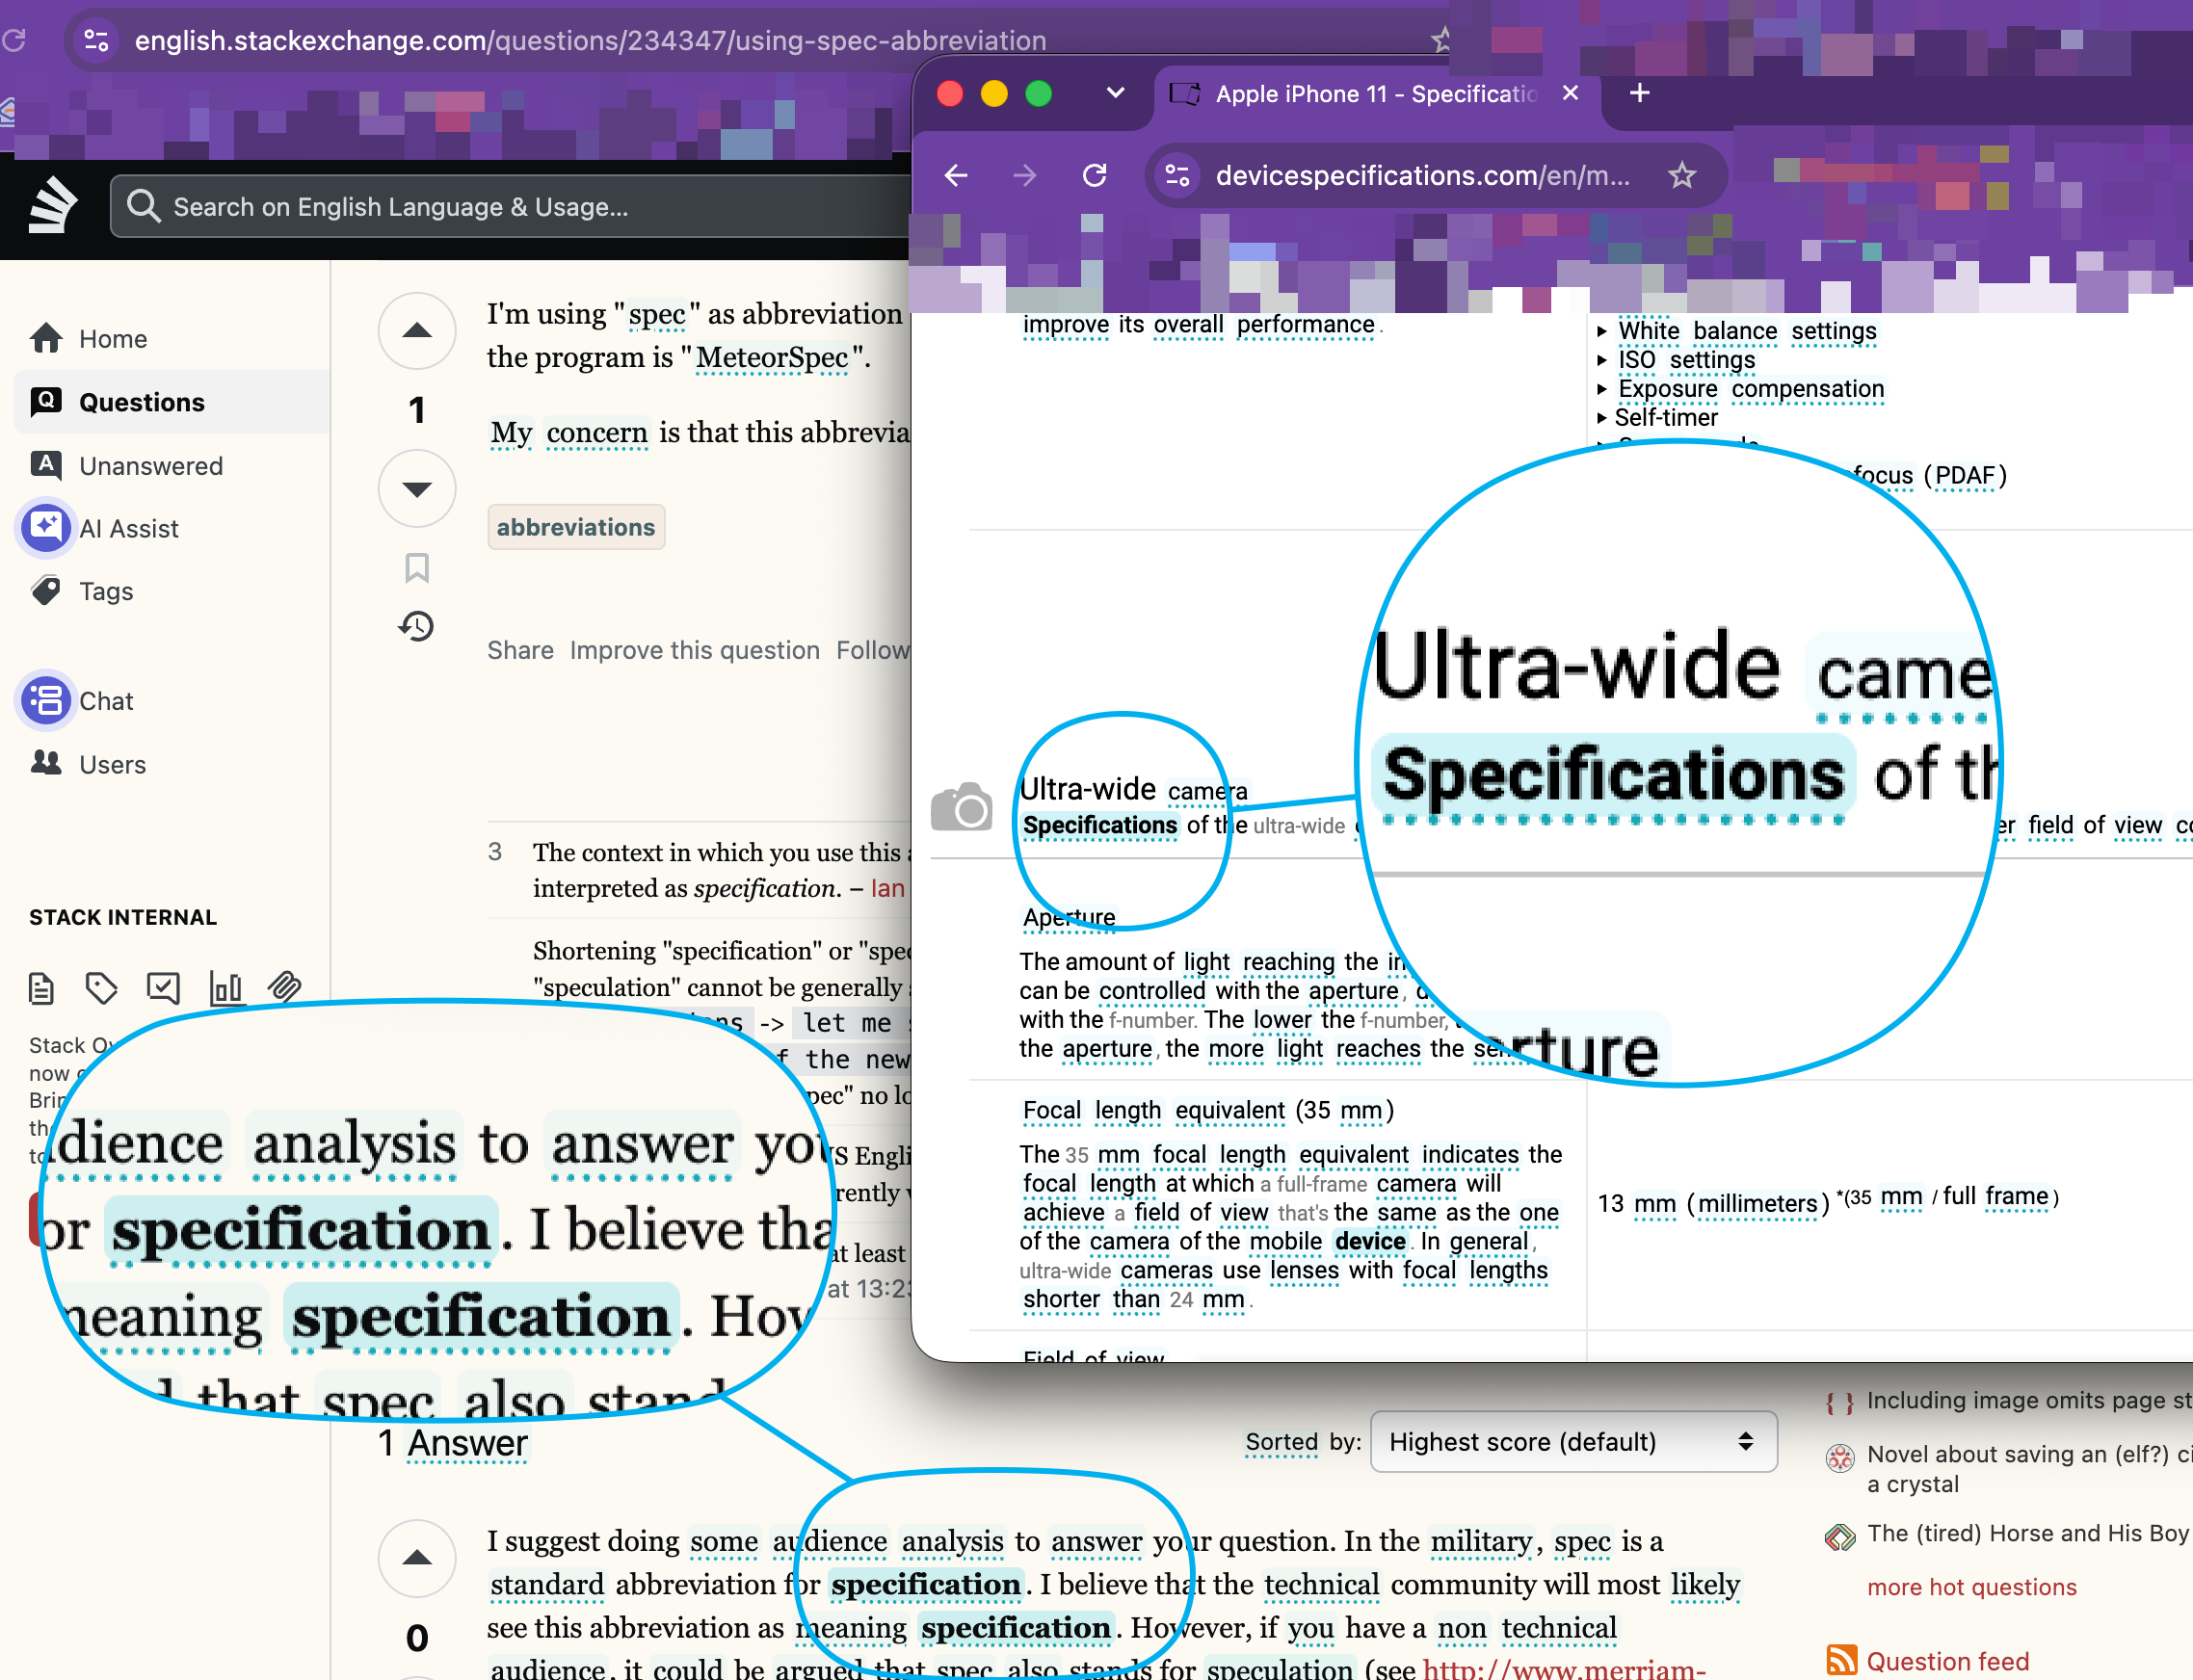Click the camera icon beside Ultra-wide camera
This screenshot has height=1680, width=2193.
961,807
